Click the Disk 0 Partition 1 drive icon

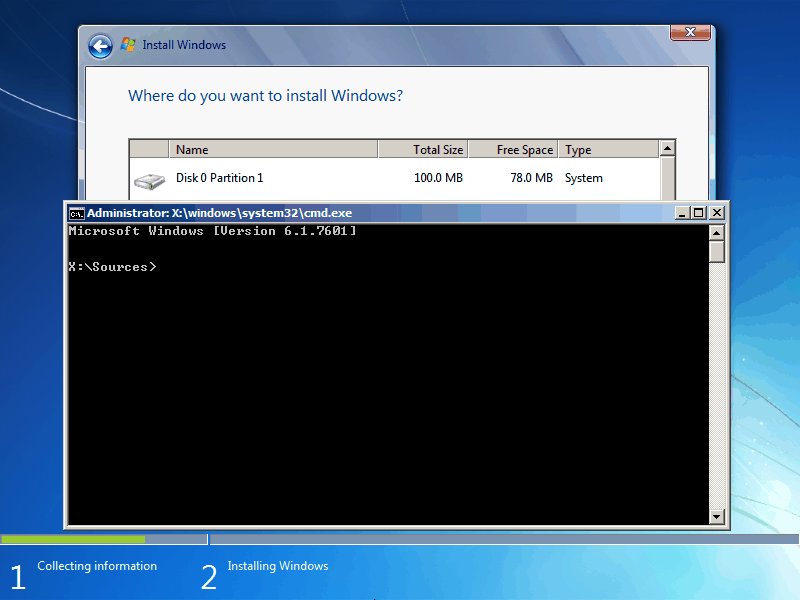(149, 181)
